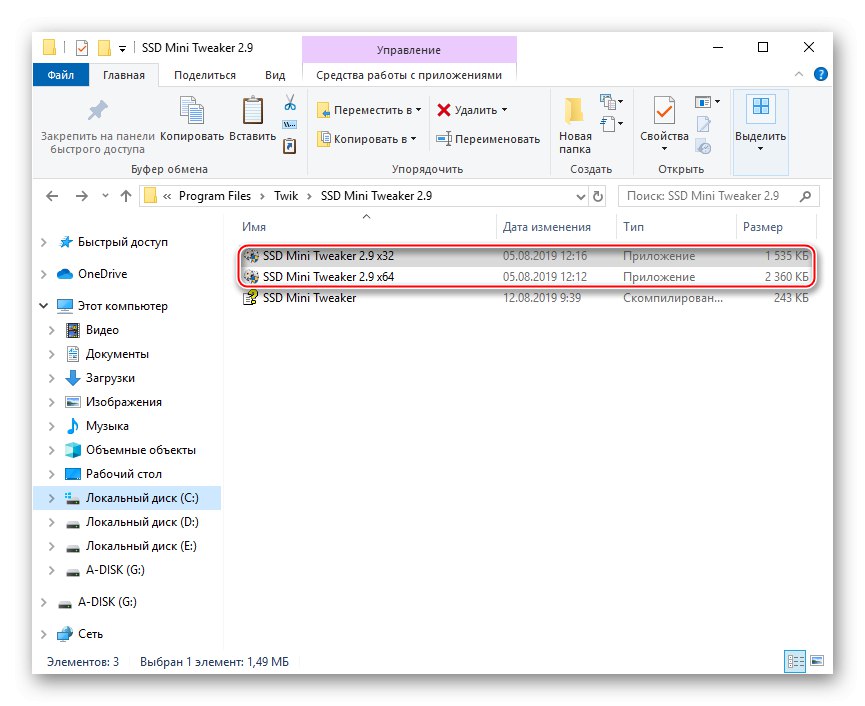Click Twik in breadcrumb path
The image size is (865, 706).
tap(286, 196)
